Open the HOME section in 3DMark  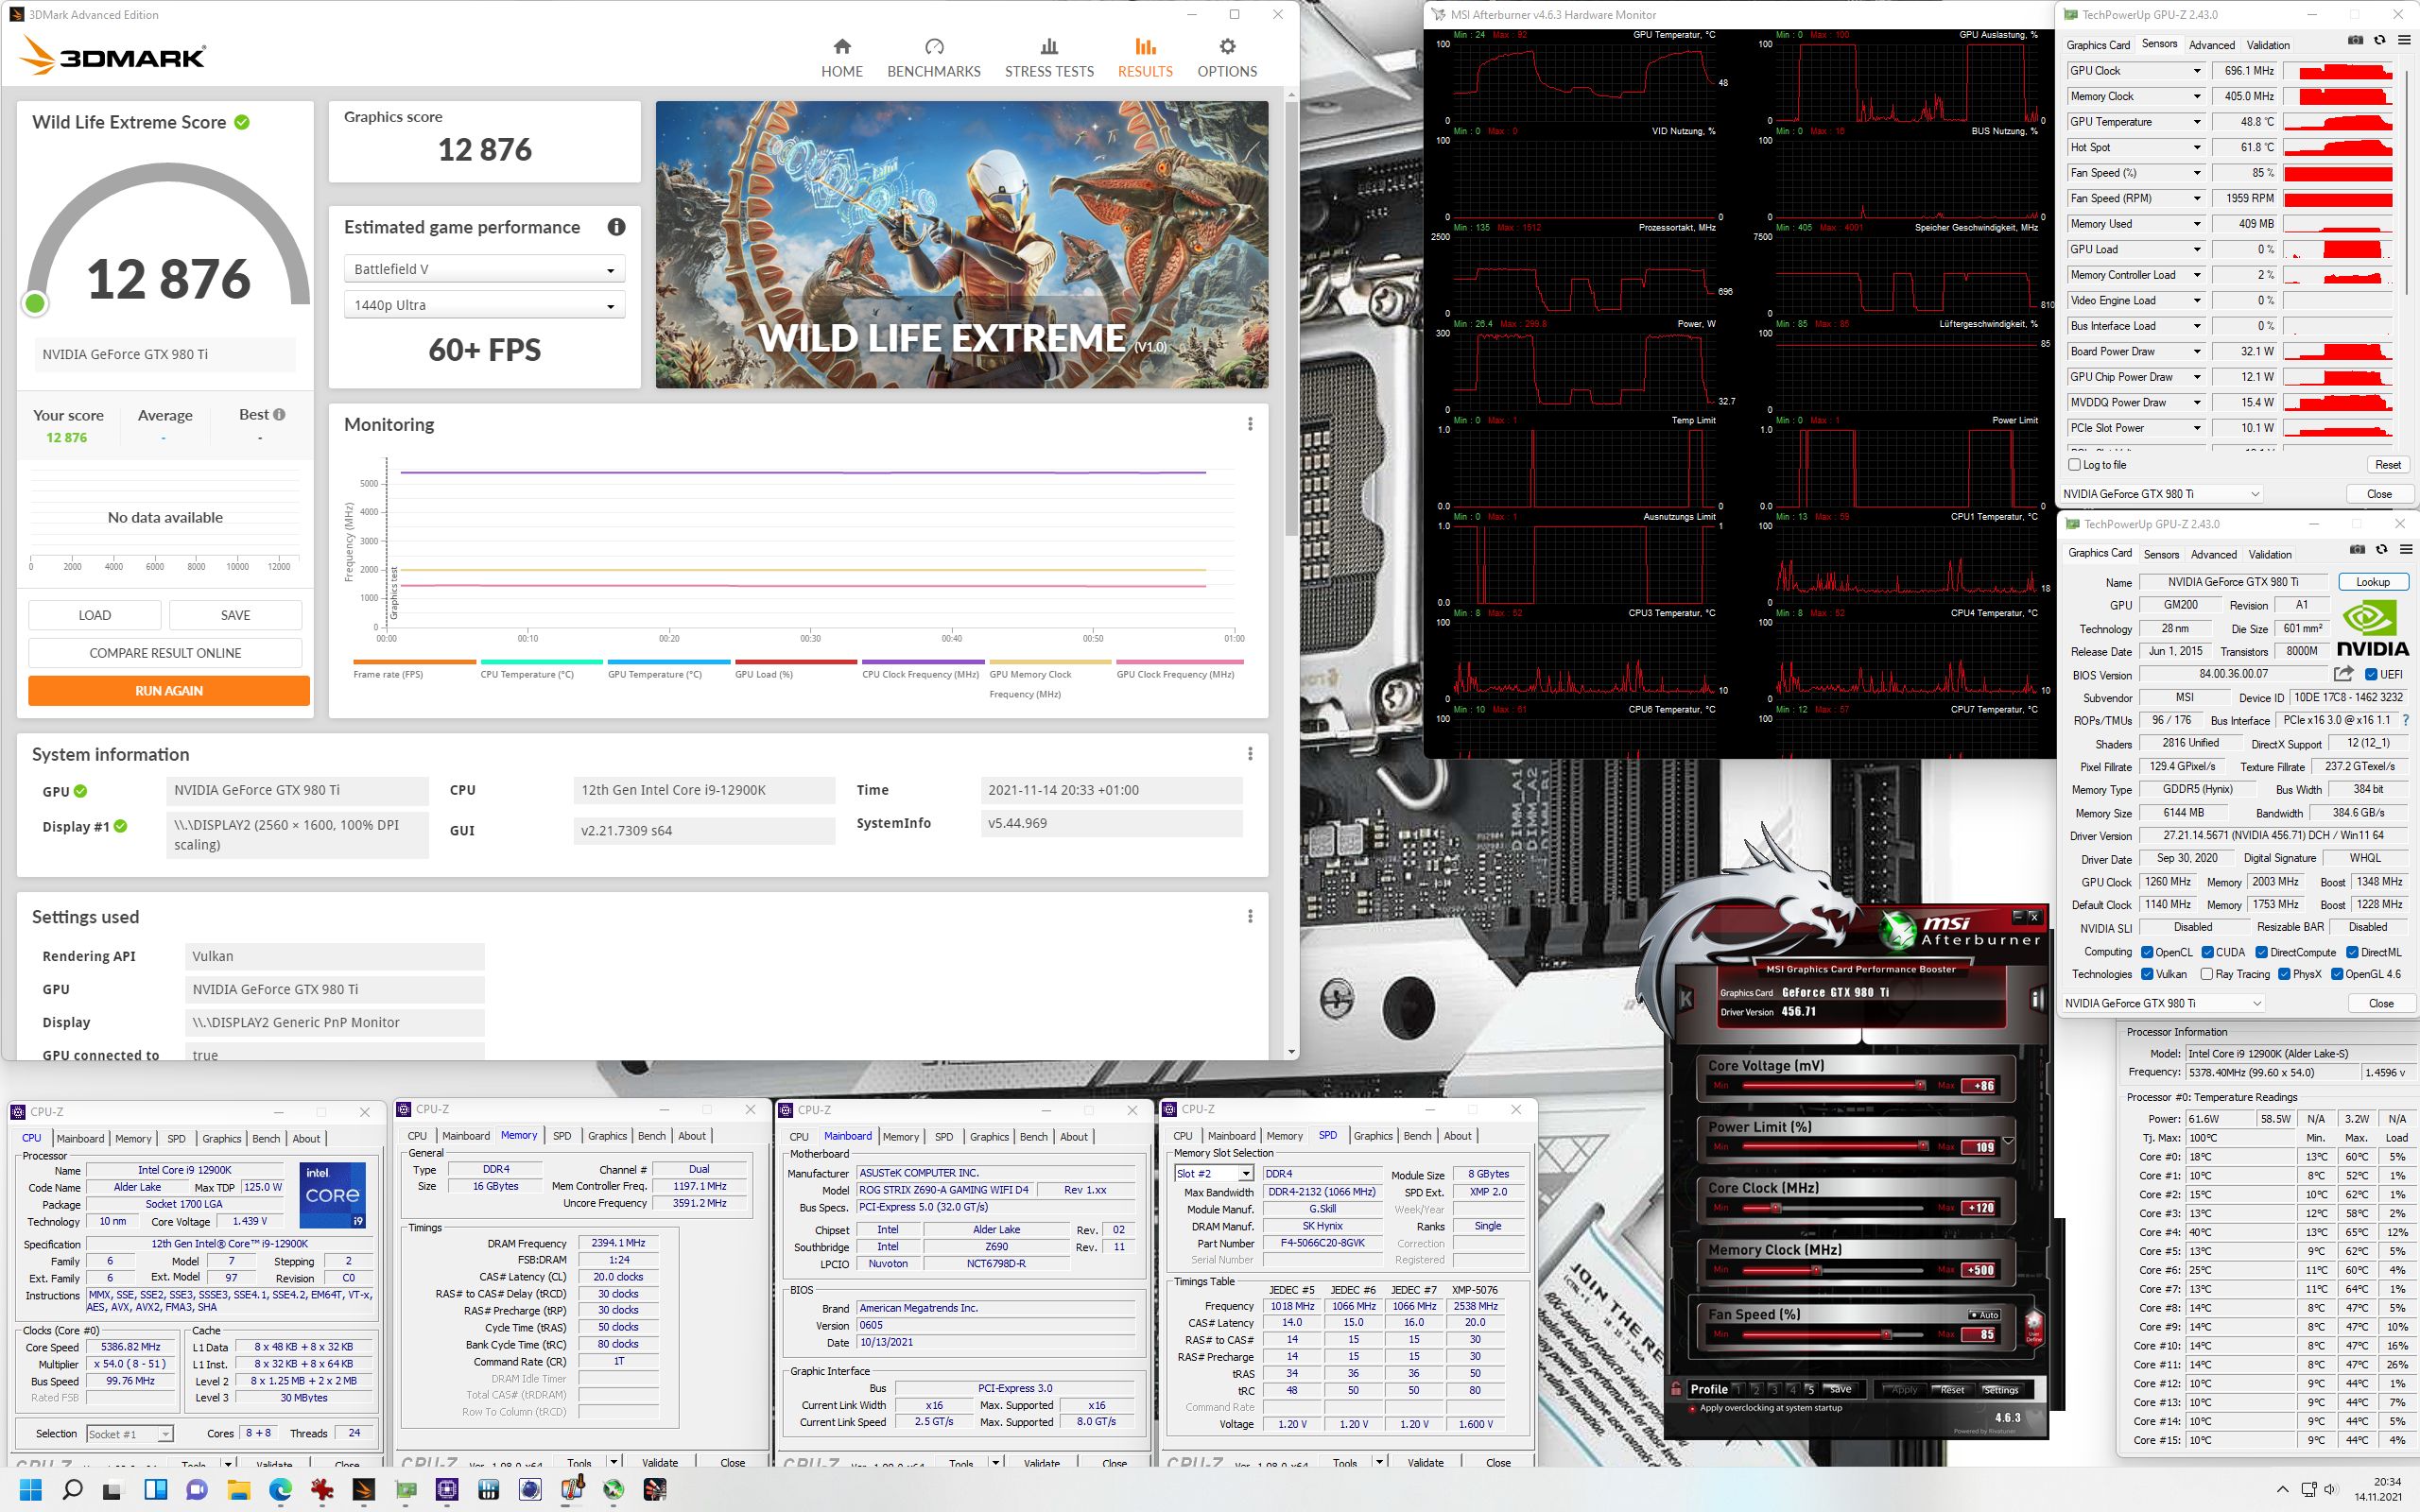[x=842, y=58]
